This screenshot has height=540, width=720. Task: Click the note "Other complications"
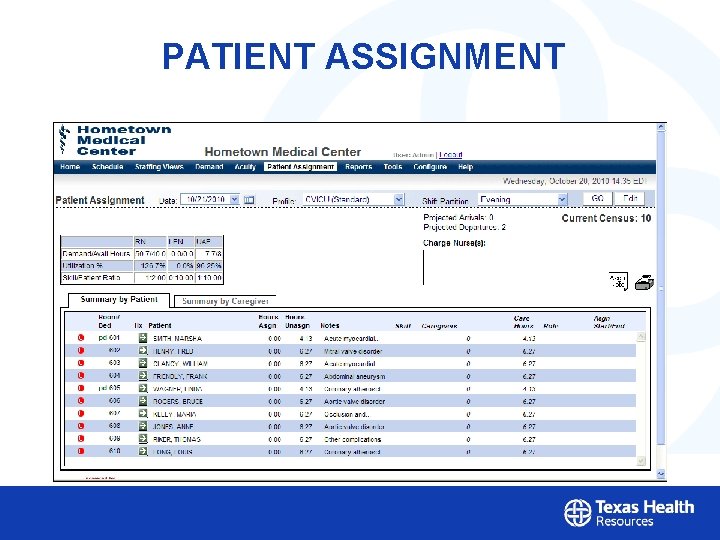click(352, 439)
